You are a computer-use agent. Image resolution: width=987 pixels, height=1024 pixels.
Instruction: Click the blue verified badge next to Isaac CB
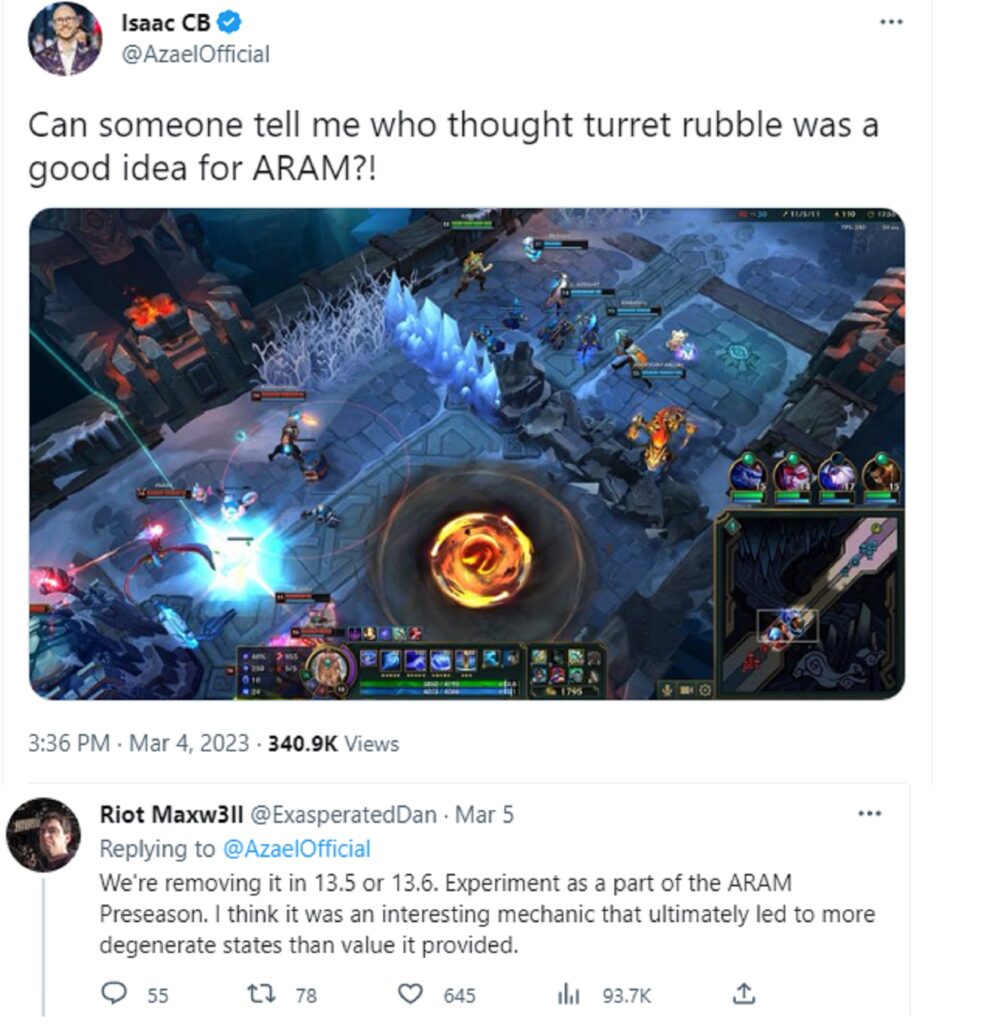[x=229, y=23]
